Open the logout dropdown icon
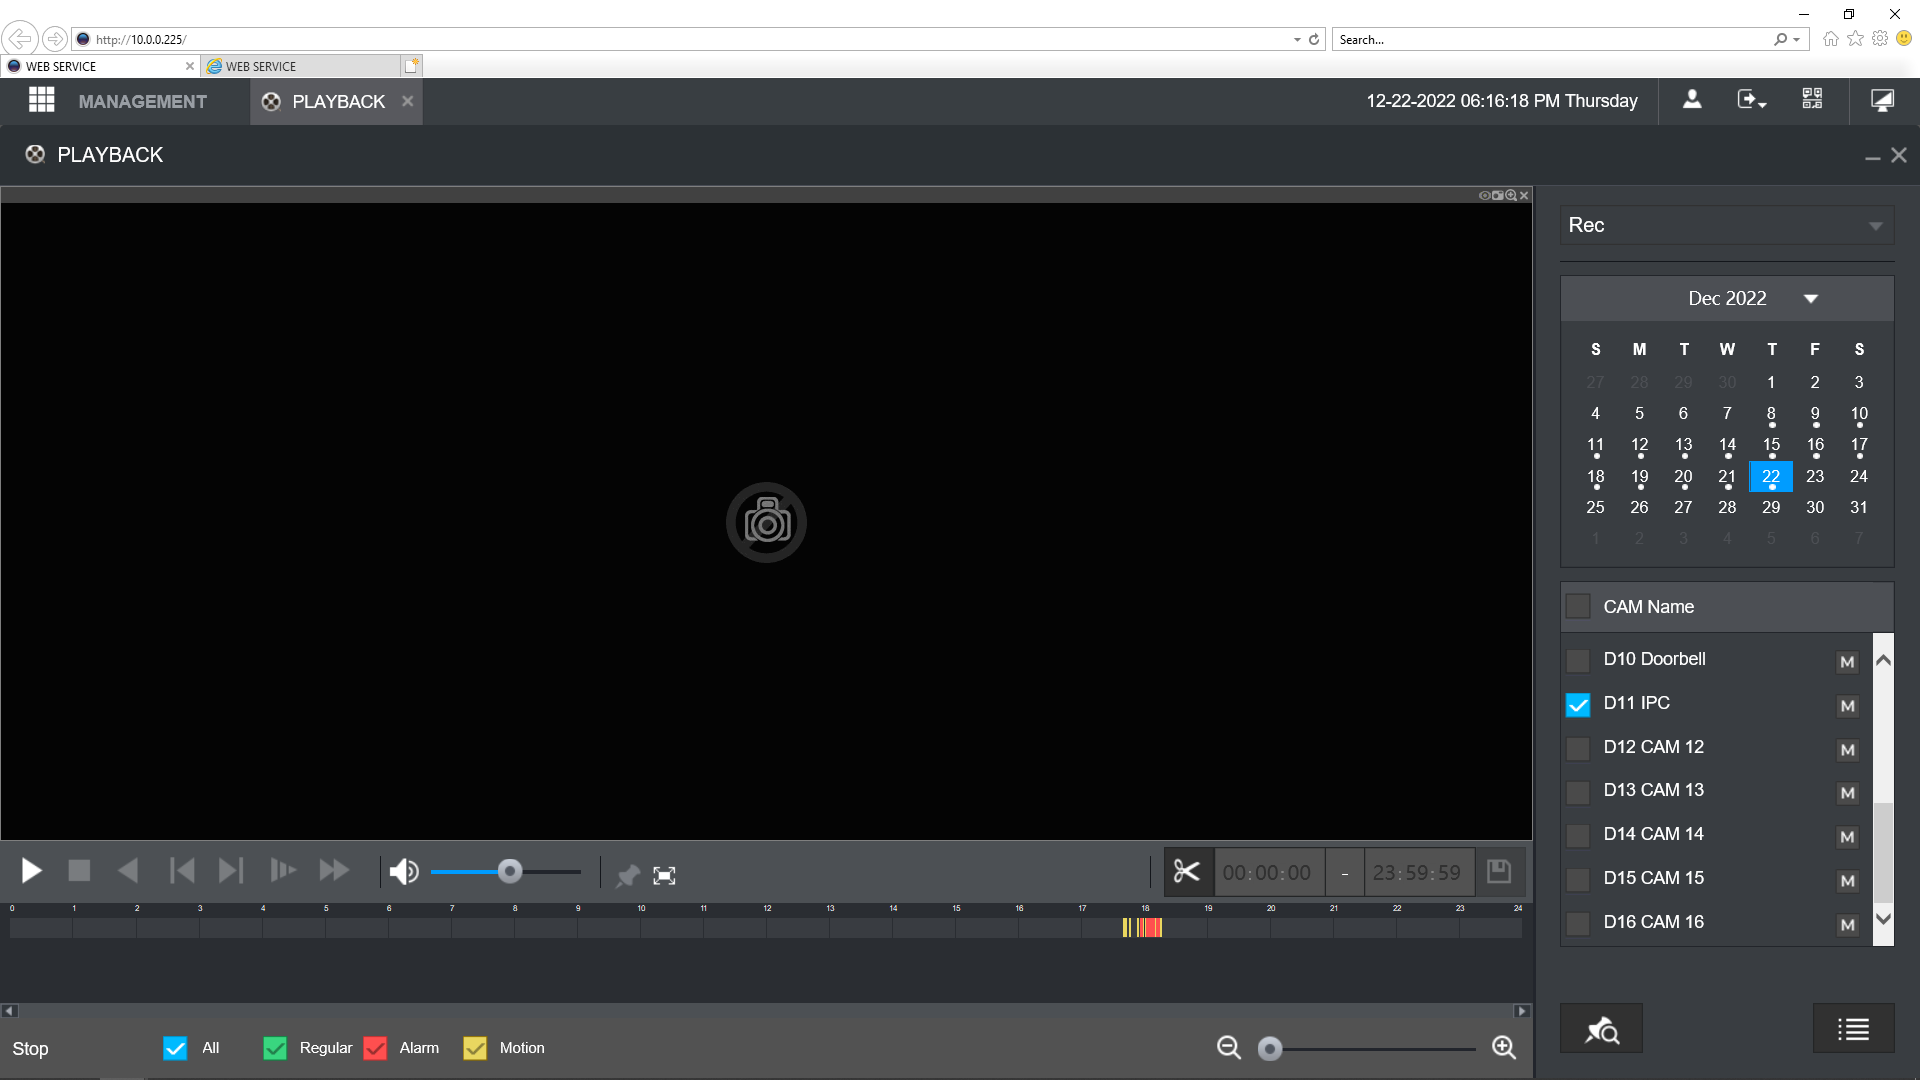 (x=1751, y=100)
